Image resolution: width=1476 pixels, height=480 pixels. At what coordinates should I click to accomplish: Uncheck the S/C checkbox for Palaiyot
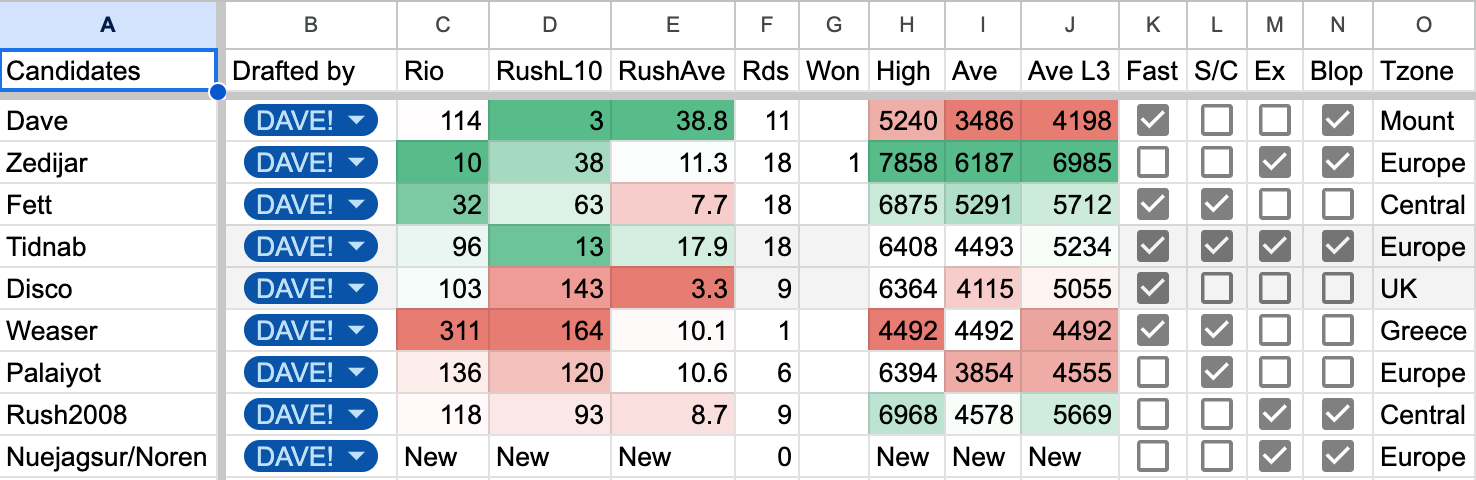[x=1216, y=373]
